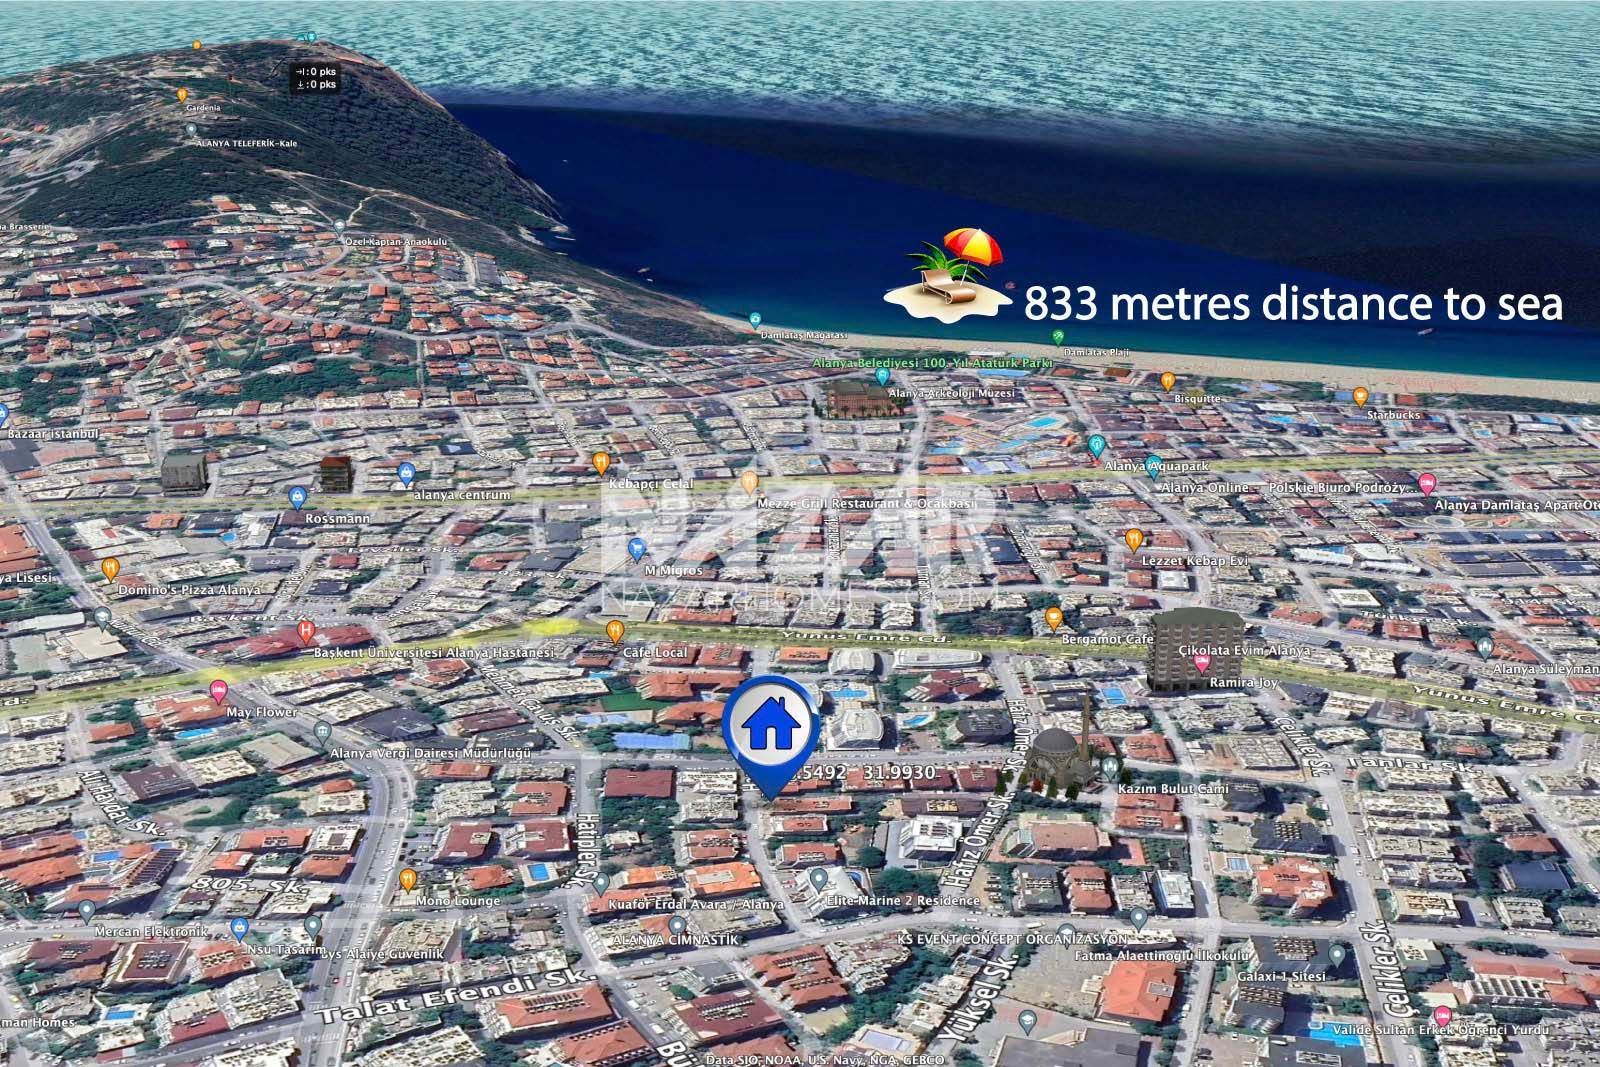The width and height of the screenshot is (1600, 1067).
Task: Open the Starbucks pin near the beach
Action: [x=1360, y=396]
